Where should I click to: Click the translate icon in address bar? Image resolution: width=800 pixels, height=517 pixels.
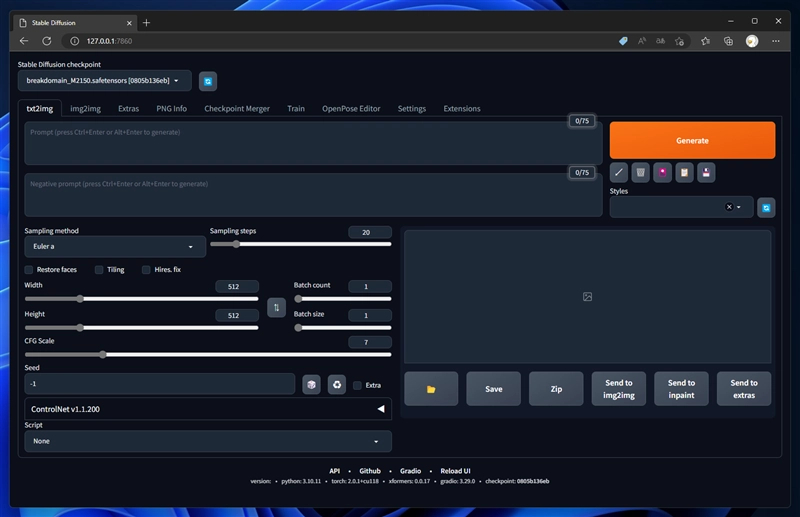tap(660, 41)
